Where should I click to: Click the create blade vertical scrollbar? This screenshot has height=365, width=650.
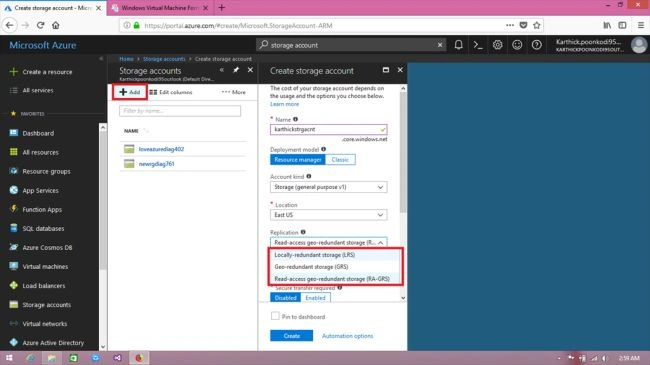403,153
